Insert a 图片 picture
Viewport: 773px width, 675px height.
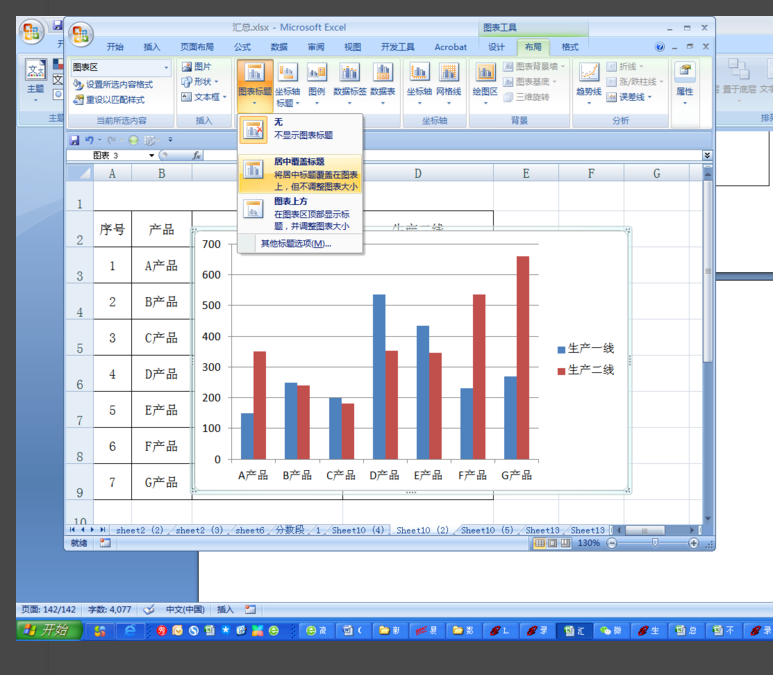click(x=196, y=67)
